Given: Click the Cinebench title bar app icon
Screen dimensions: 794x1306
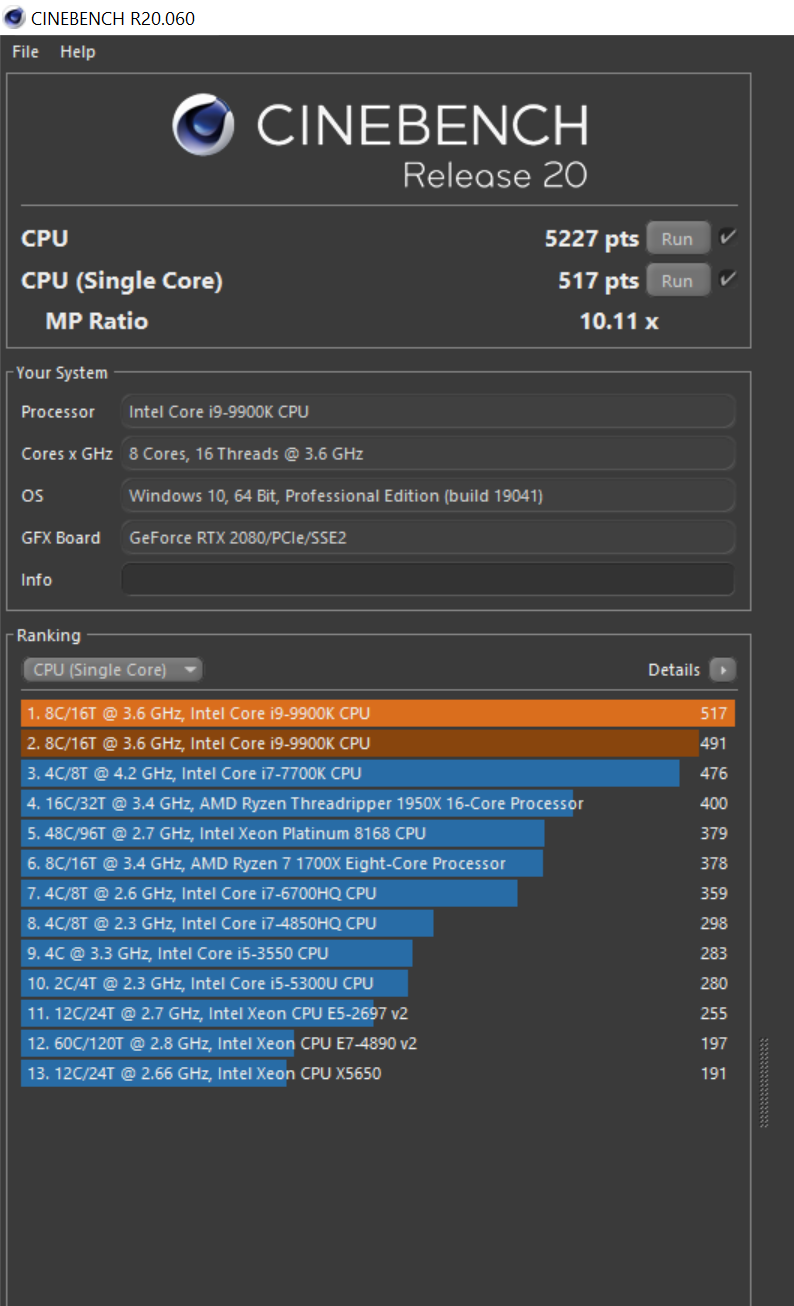Looking at the screenshot, I should (15, 17).
